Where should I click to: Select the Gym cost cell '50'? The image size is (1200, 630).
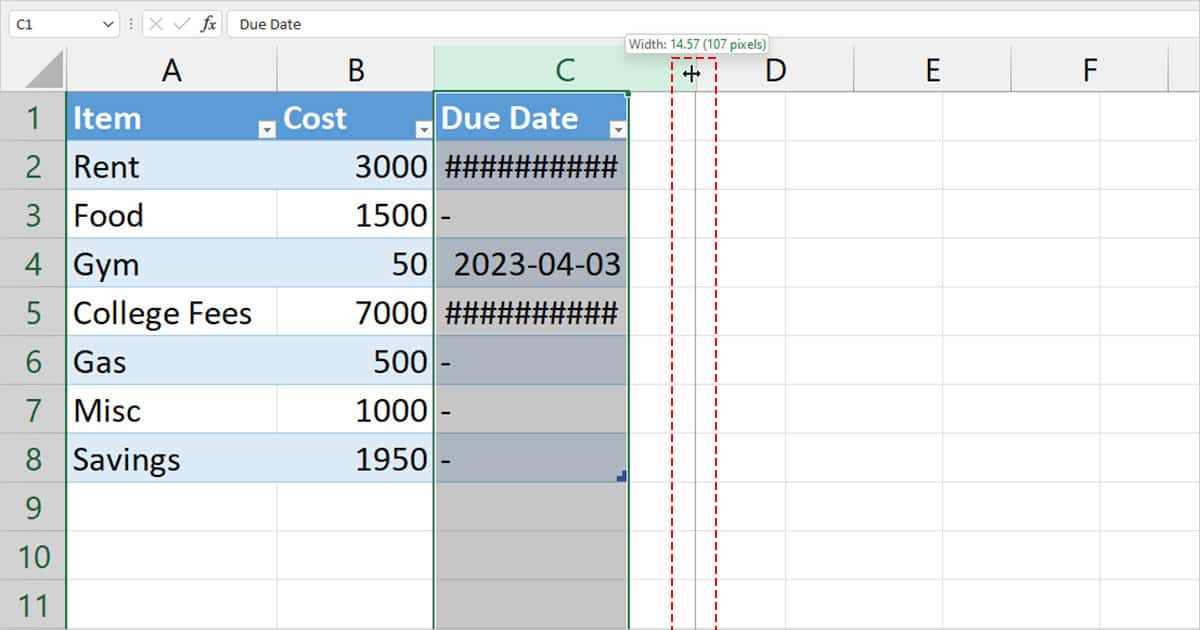click(356, 263)
